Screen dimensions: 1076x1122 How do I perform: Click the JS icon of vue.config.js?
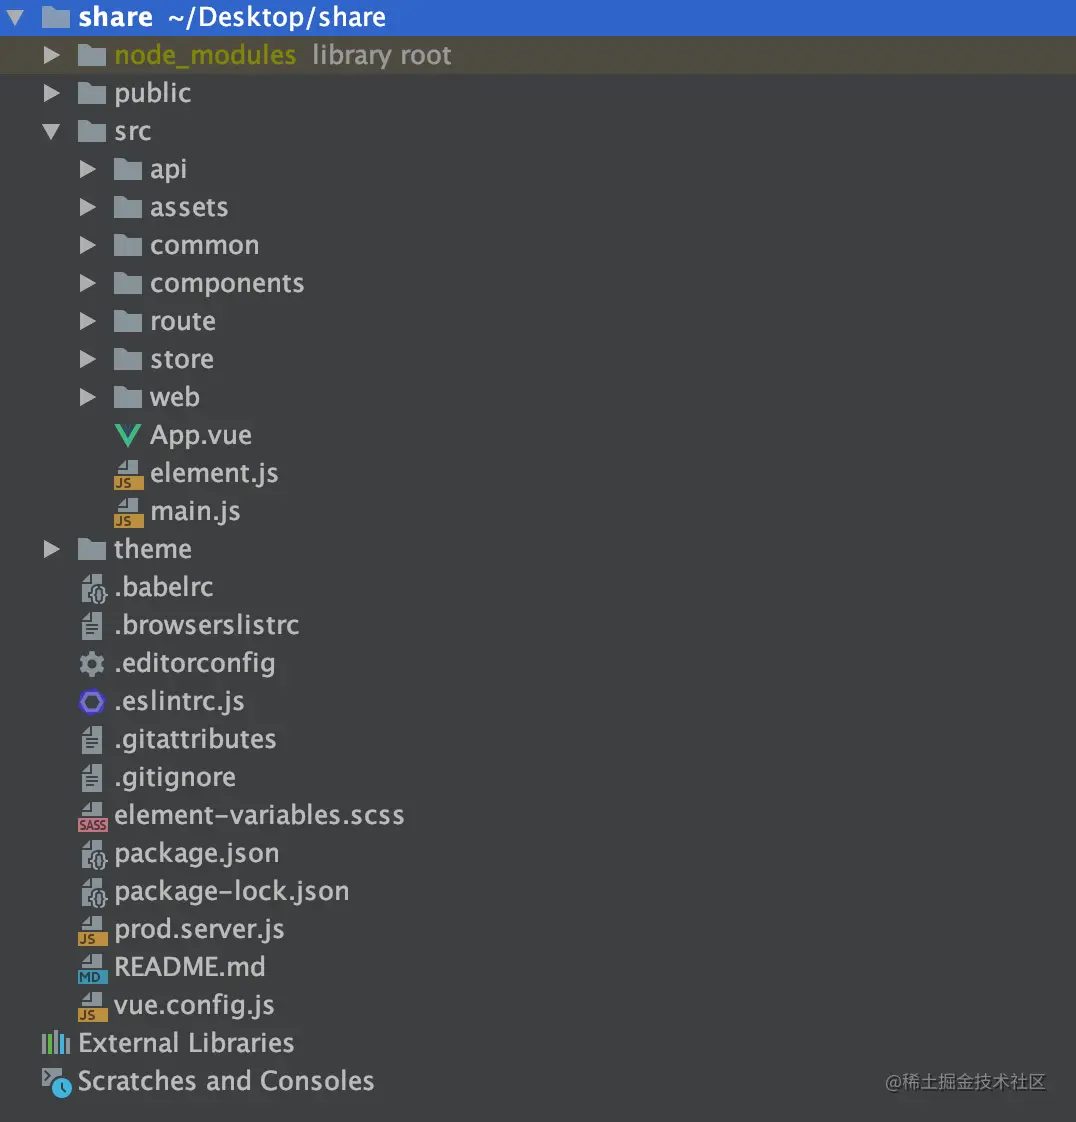coord(92,1006)
